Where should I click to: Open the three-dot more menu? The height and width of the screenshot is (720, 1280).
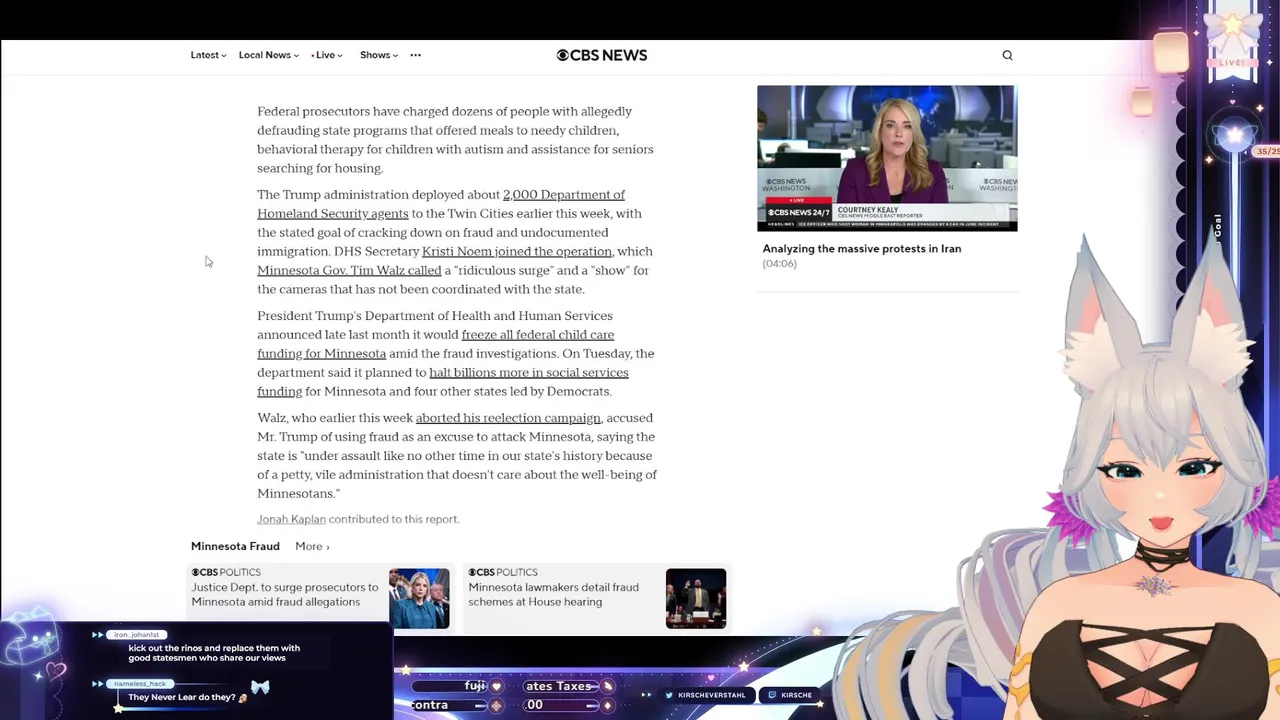point(416,55)
